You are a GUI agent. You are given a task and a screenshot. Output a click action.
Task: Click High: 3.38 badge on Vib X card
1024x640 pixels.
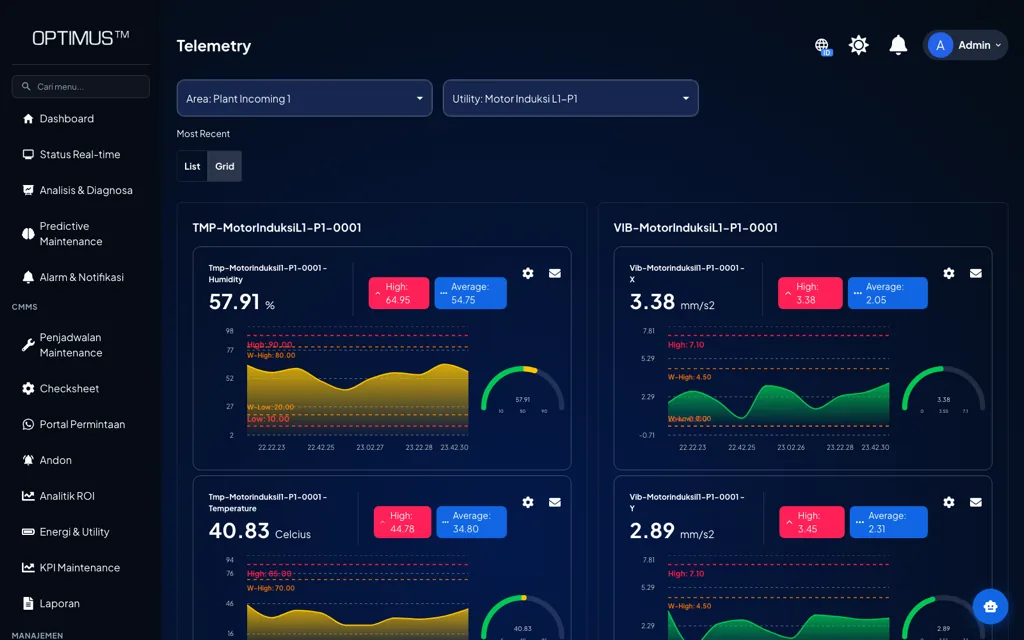[x=810, y=293]
